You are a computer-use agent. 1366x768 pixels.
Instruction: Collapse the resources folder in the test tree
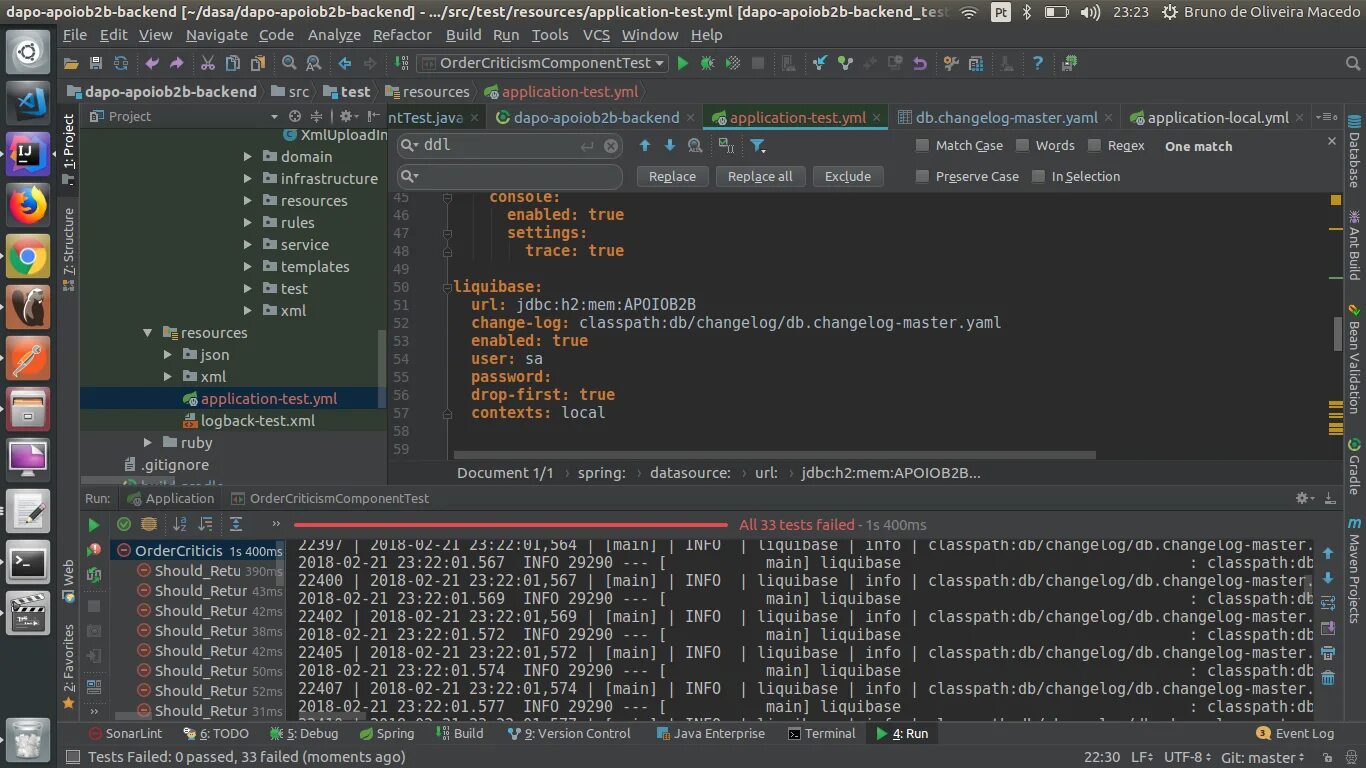click(x=147, y=333)
